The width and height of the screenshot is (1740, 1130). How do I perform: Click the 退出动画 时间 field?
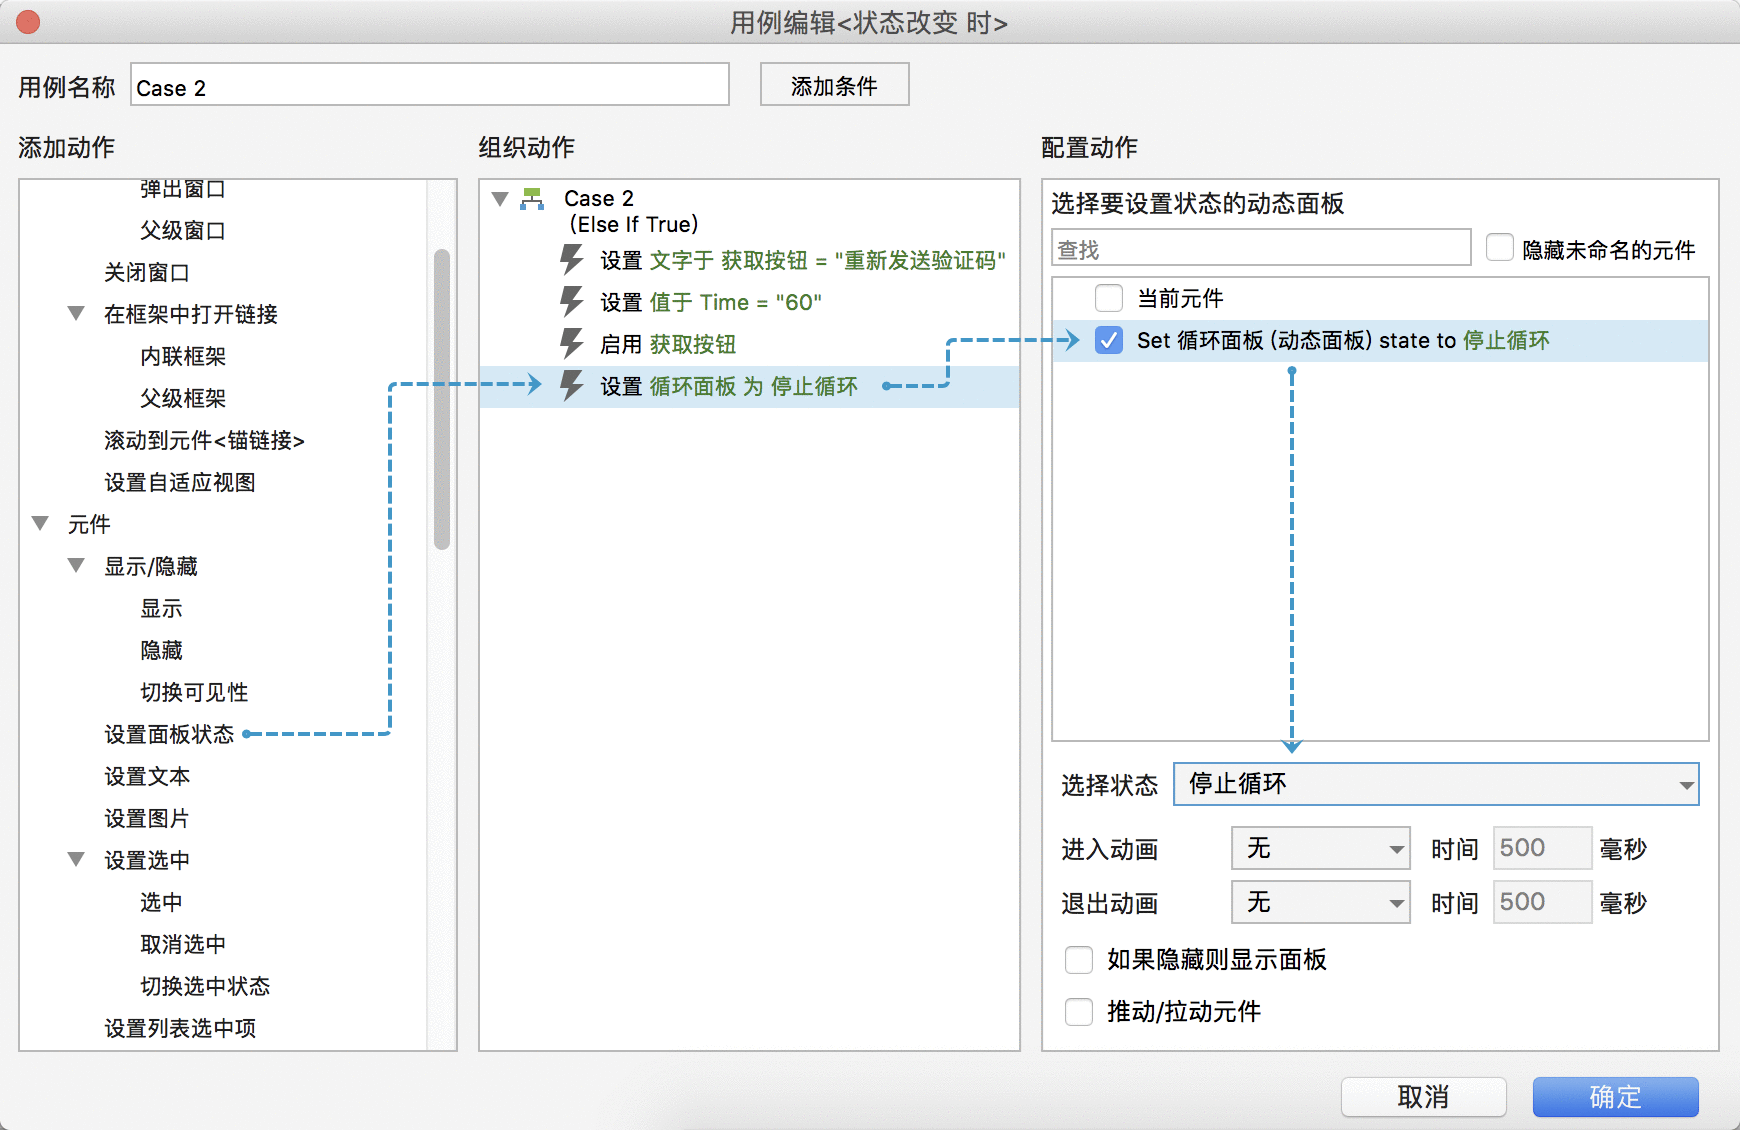pyautogui.click(x=1542, y=903)
